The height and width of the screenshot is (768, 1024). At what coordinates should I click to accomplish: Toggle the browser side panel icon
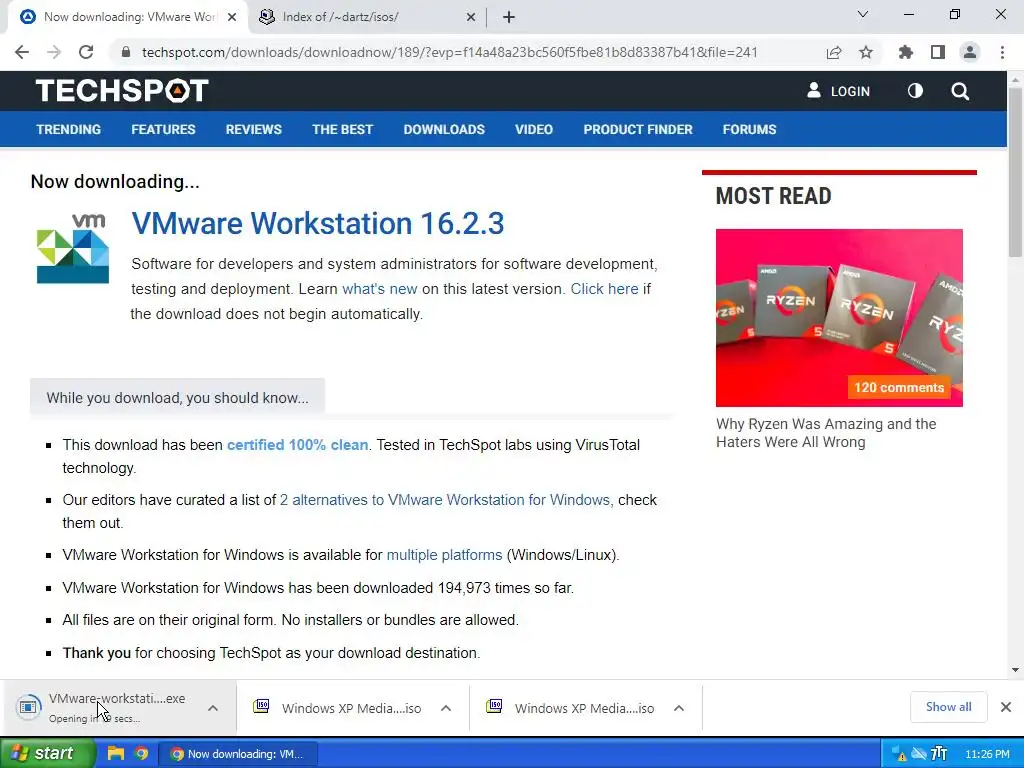[938, 52]
